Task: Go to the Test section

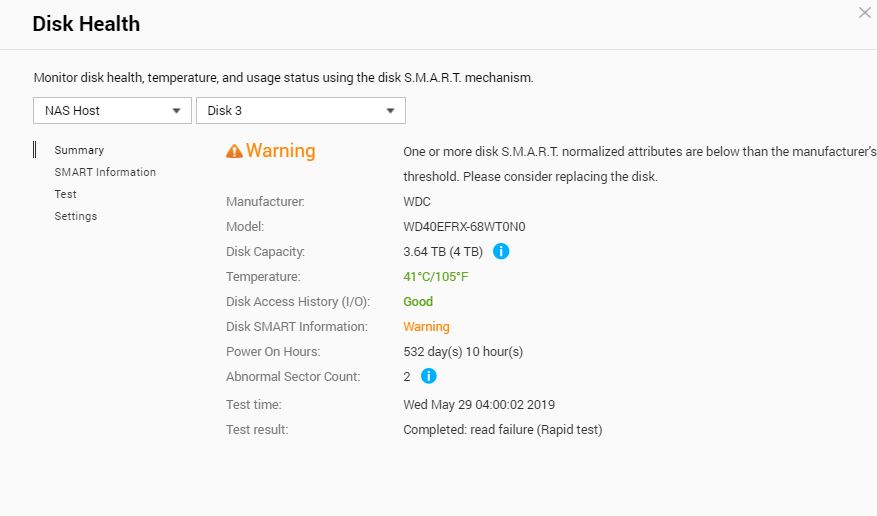Action: point(65,194)
